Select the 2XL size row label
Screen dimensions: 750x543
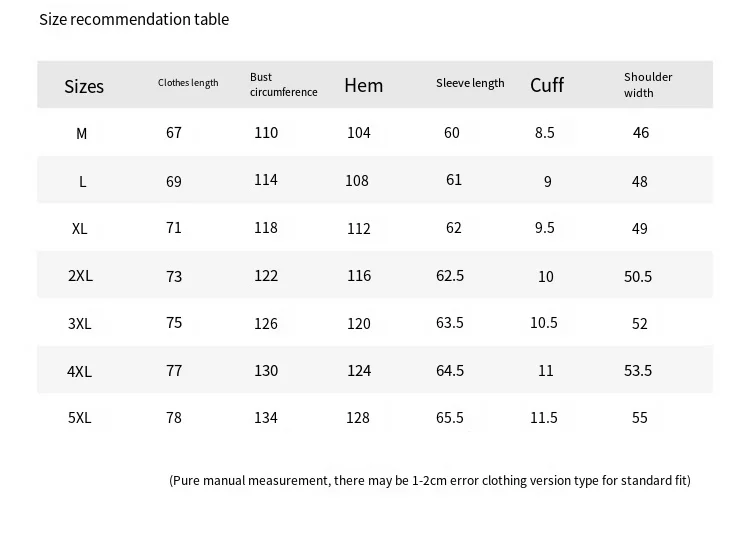point(80,276)
